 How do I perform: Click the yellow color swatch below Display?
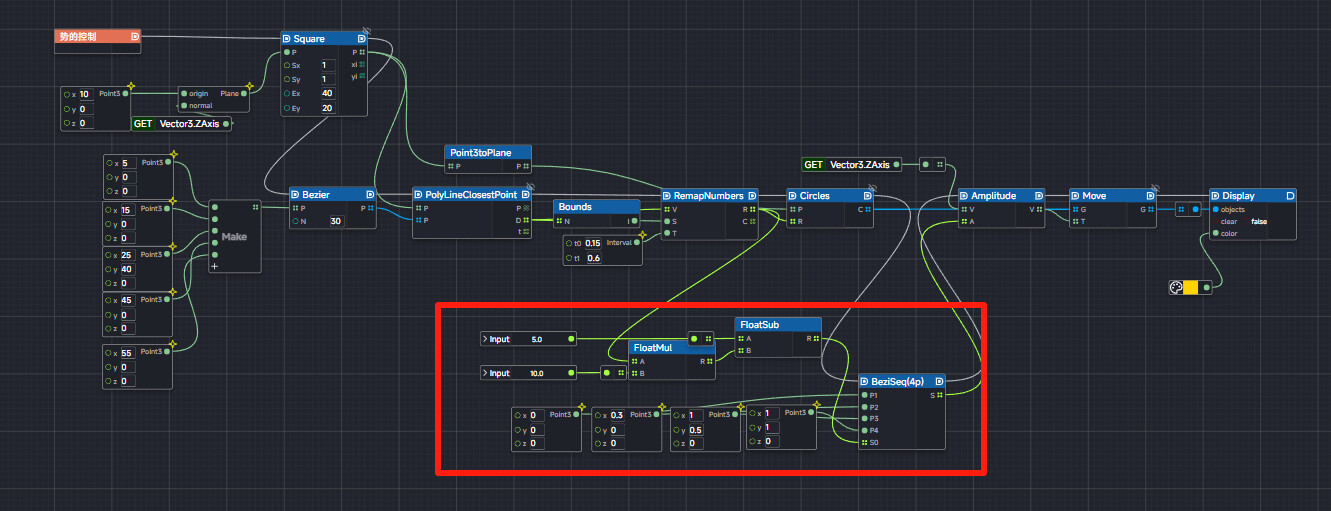click(1190, 288)
